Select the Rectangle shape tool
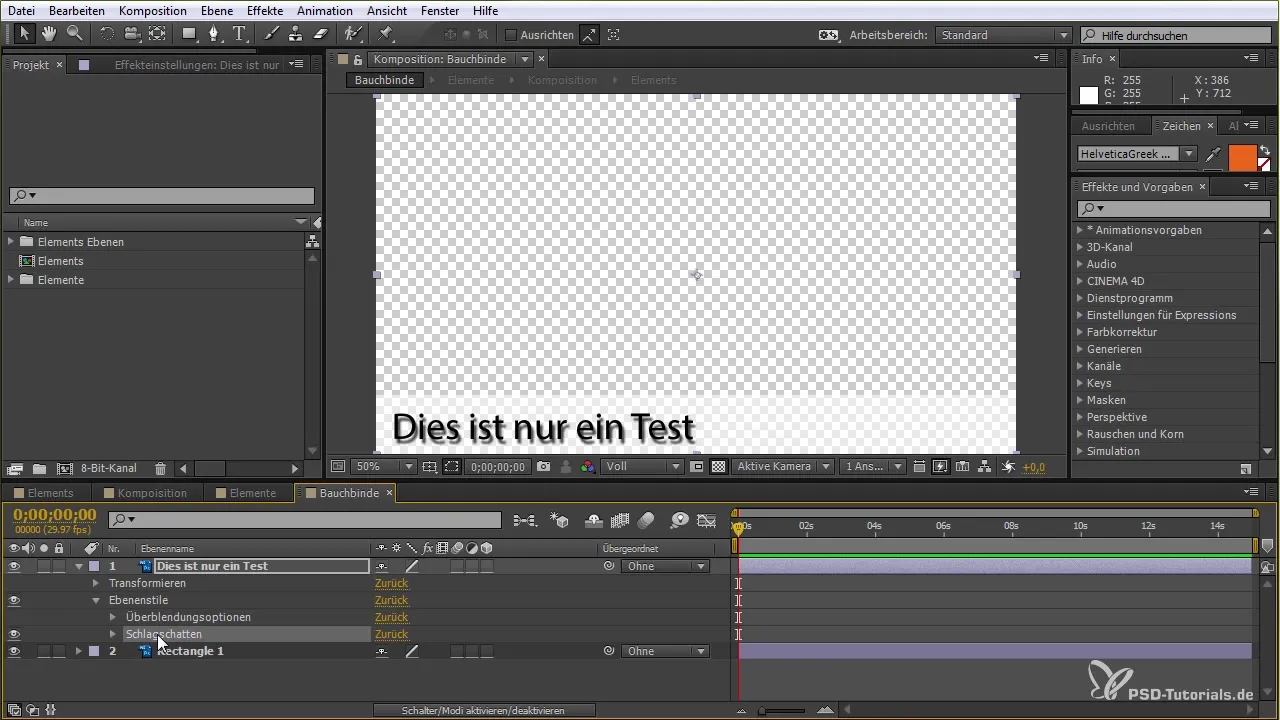This screenshot has width=1280, height=720. coord(188,34)
